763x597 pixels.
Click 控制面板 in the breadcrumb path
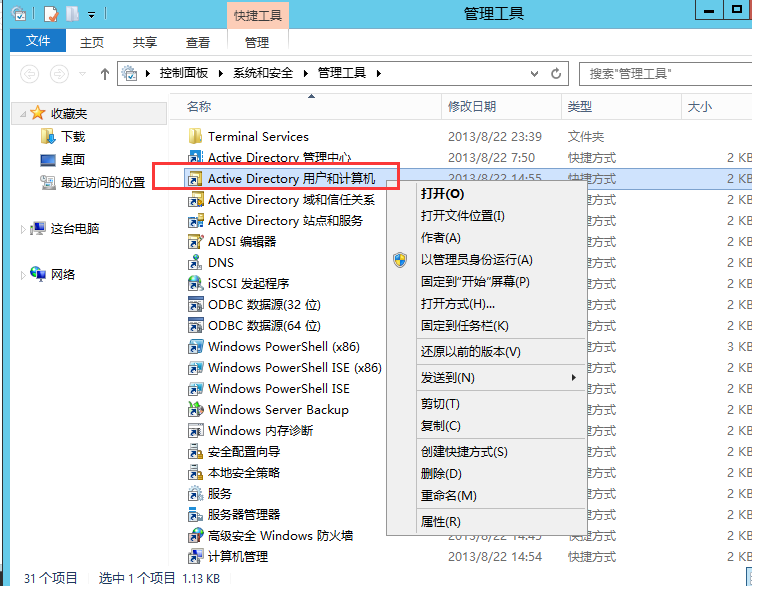(x=183, y=73)
